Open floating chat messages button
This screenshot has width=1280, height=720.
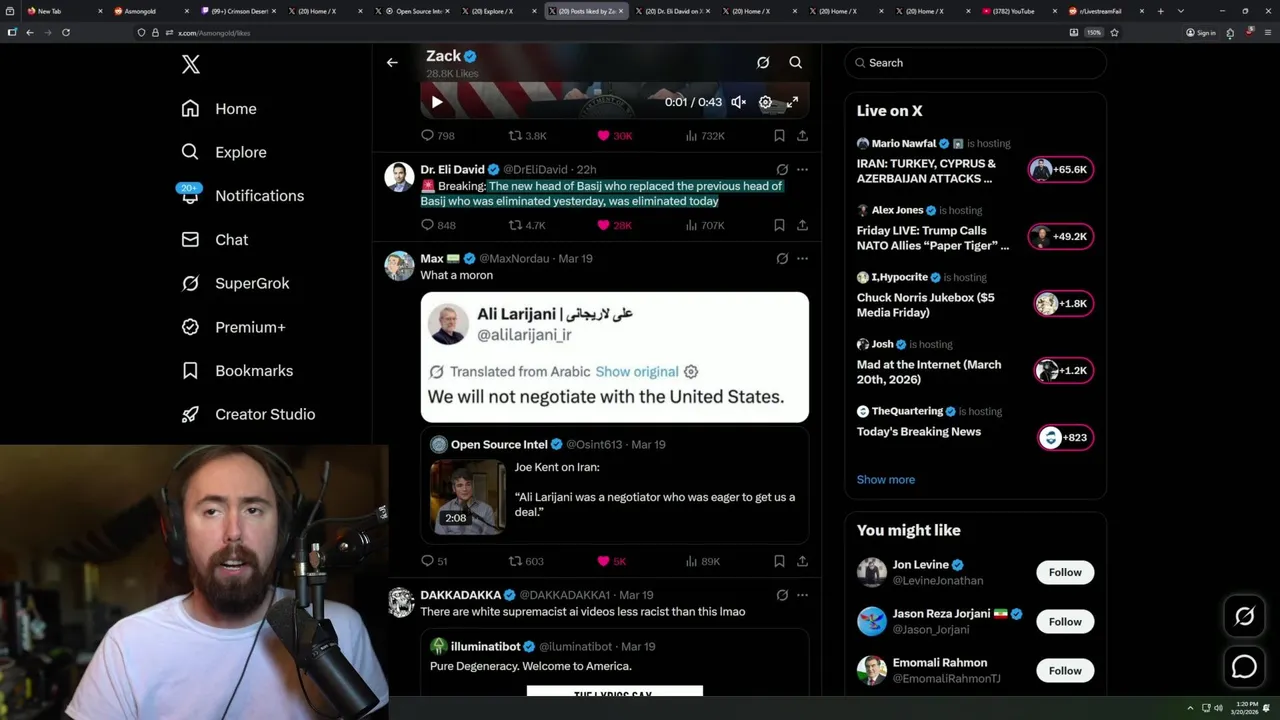click(x=1244, y=666)
